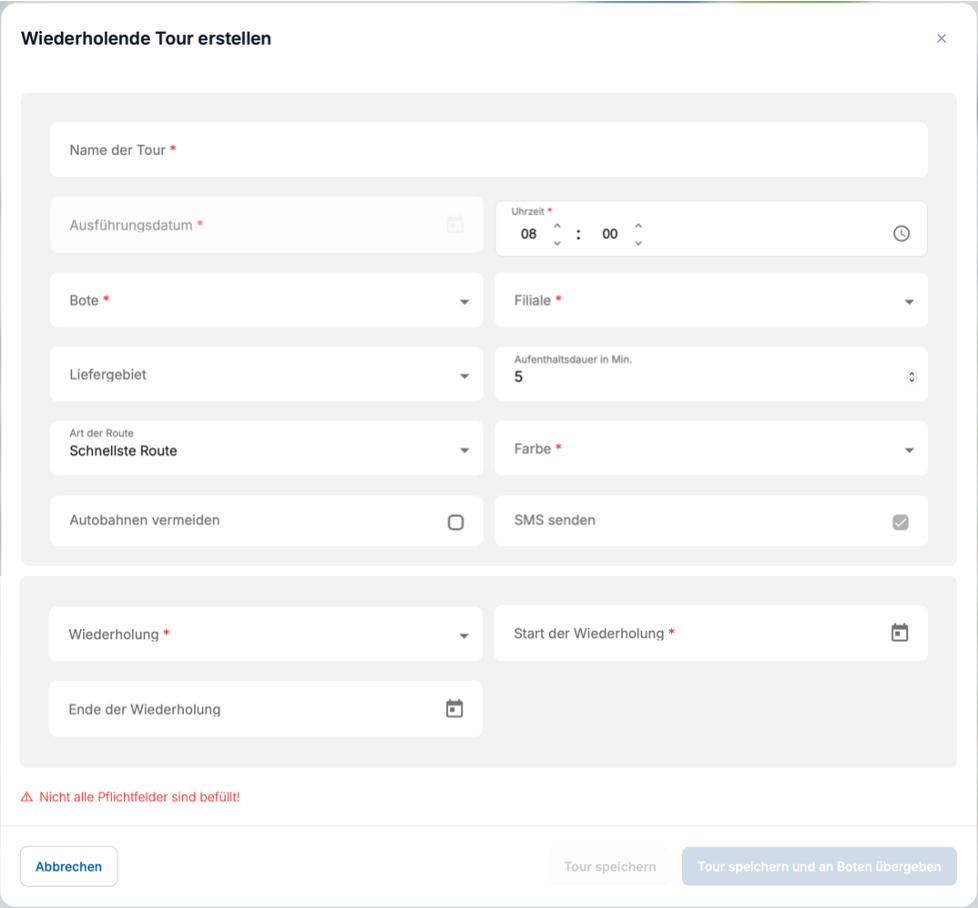
Task: Click the clock icon in Uhrzeit field
Action: 901,234
